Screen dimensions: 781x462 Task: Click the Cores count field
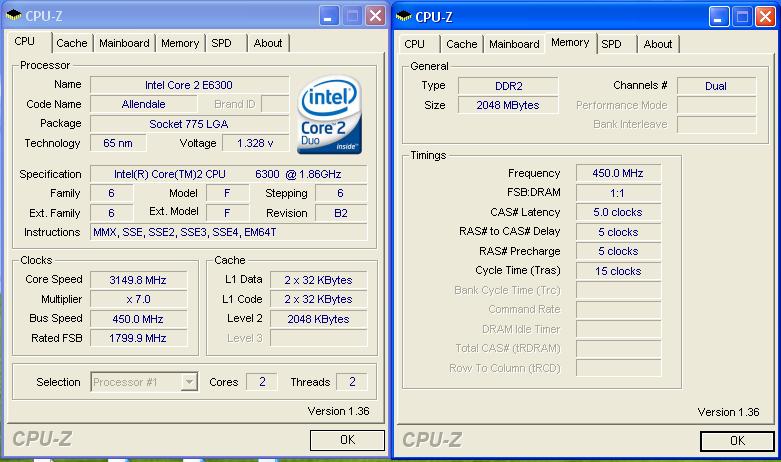tap(262, 382)
